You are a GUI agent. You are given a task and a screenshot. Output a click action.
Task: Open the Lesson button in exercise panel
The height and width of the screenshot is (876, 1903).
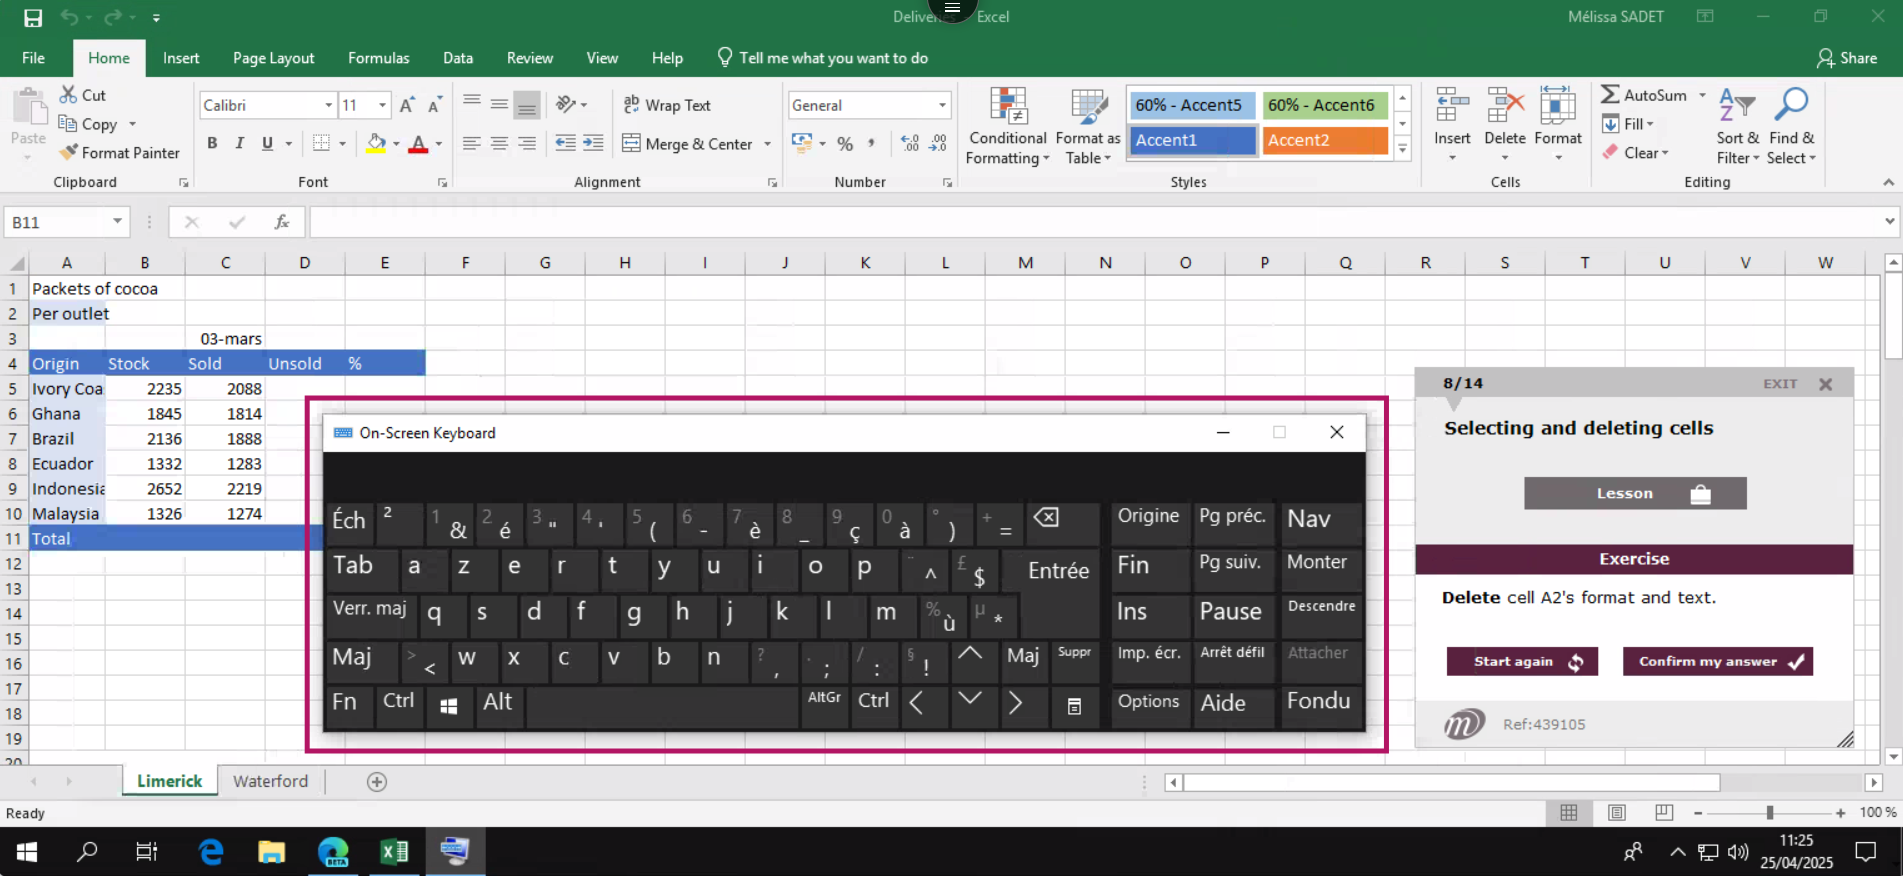point(1635,493)
